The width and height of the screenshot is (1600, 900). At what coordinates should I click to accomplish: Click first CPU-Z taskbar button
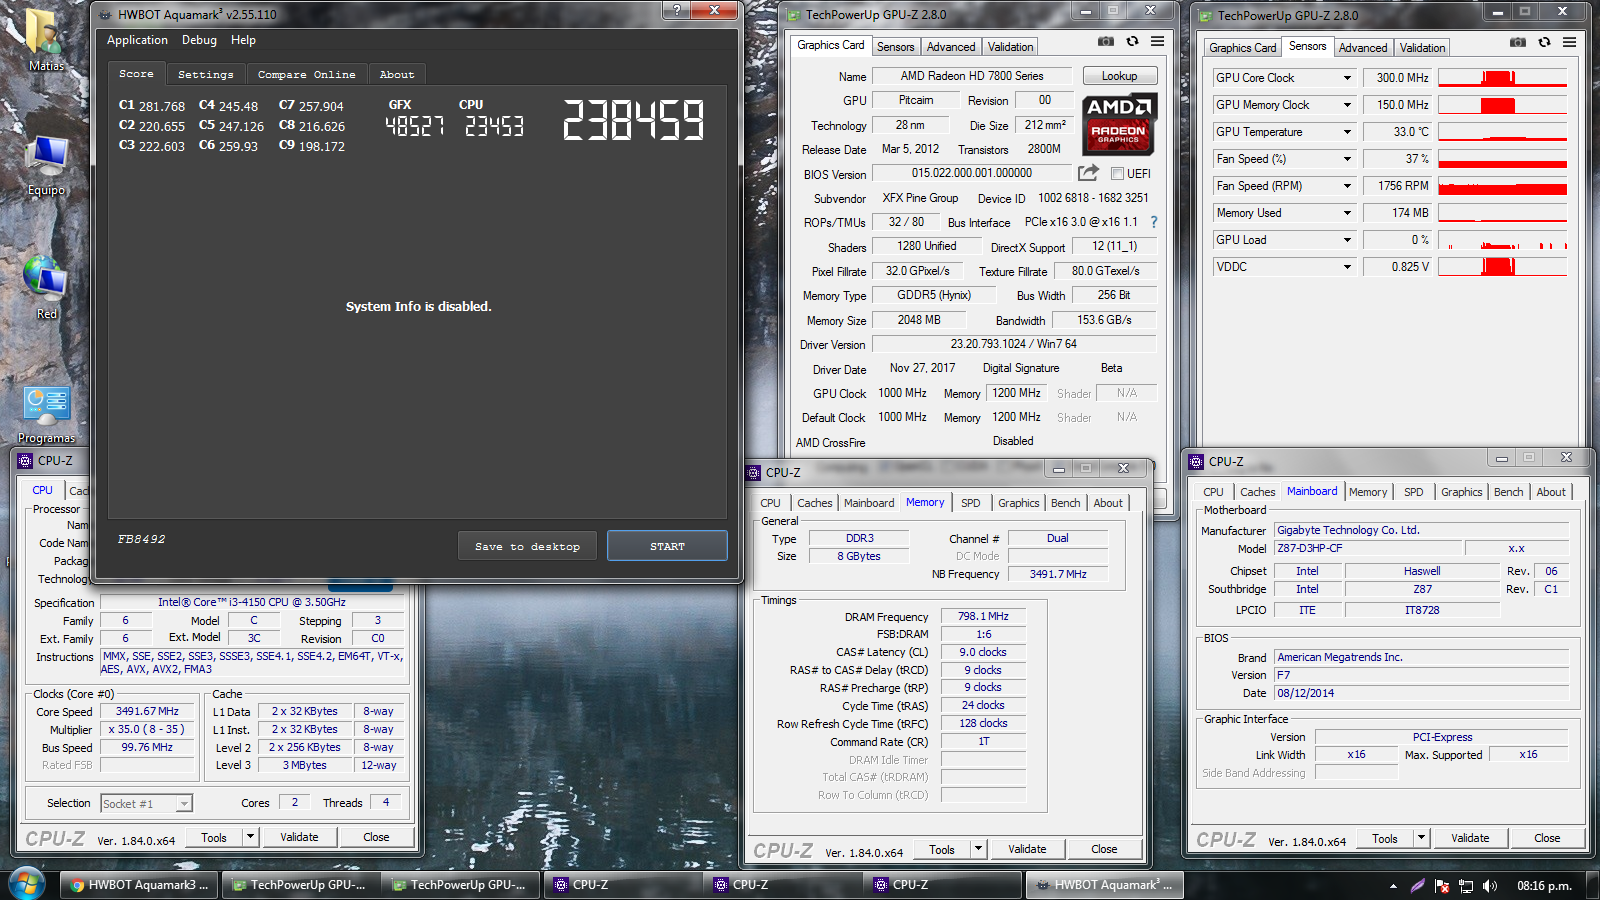(x=623, y=885)
